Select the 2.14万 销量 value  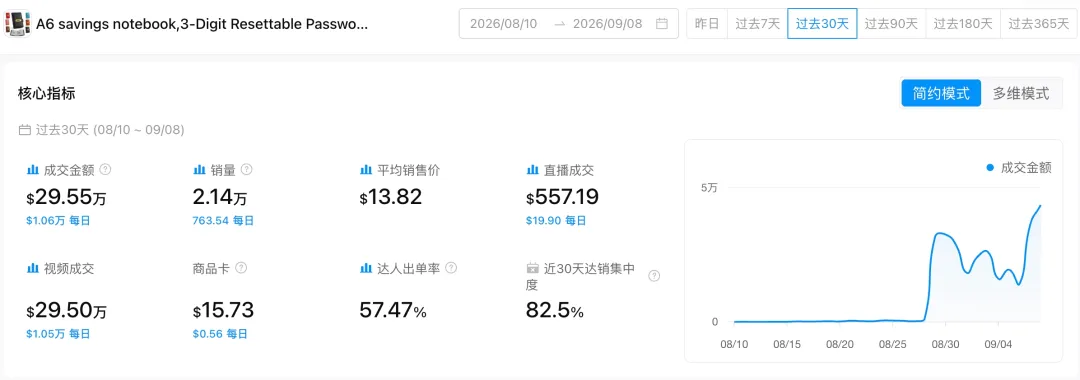point(220,198)
